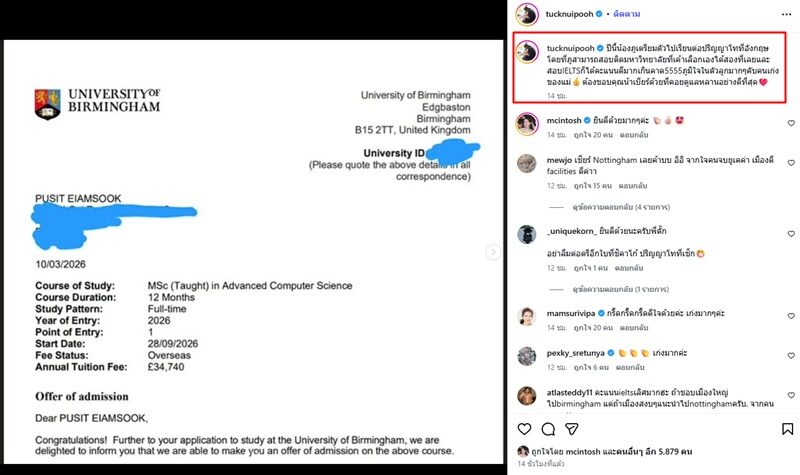Like the mewjo comment heart
Image resolution: width=800 pixels, height=475 pixels.
[x=791, y=163]
